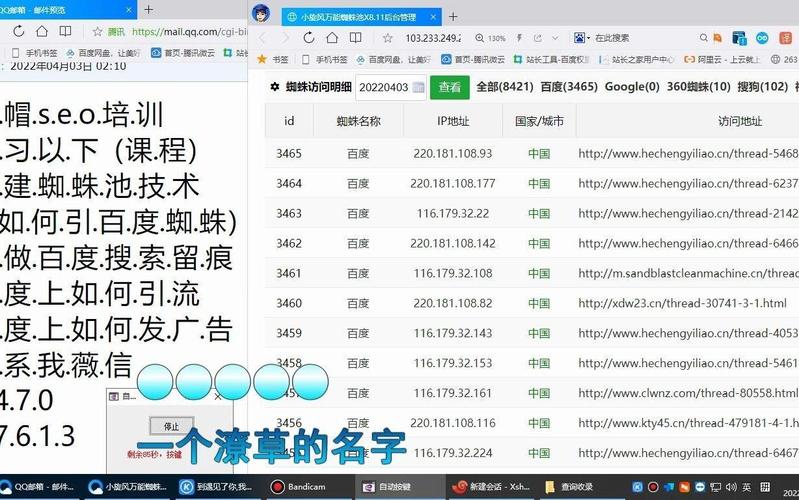Switch to QQ邮箱 taskbar item
The height and width of the screenshot is (500, 799).
38,487
